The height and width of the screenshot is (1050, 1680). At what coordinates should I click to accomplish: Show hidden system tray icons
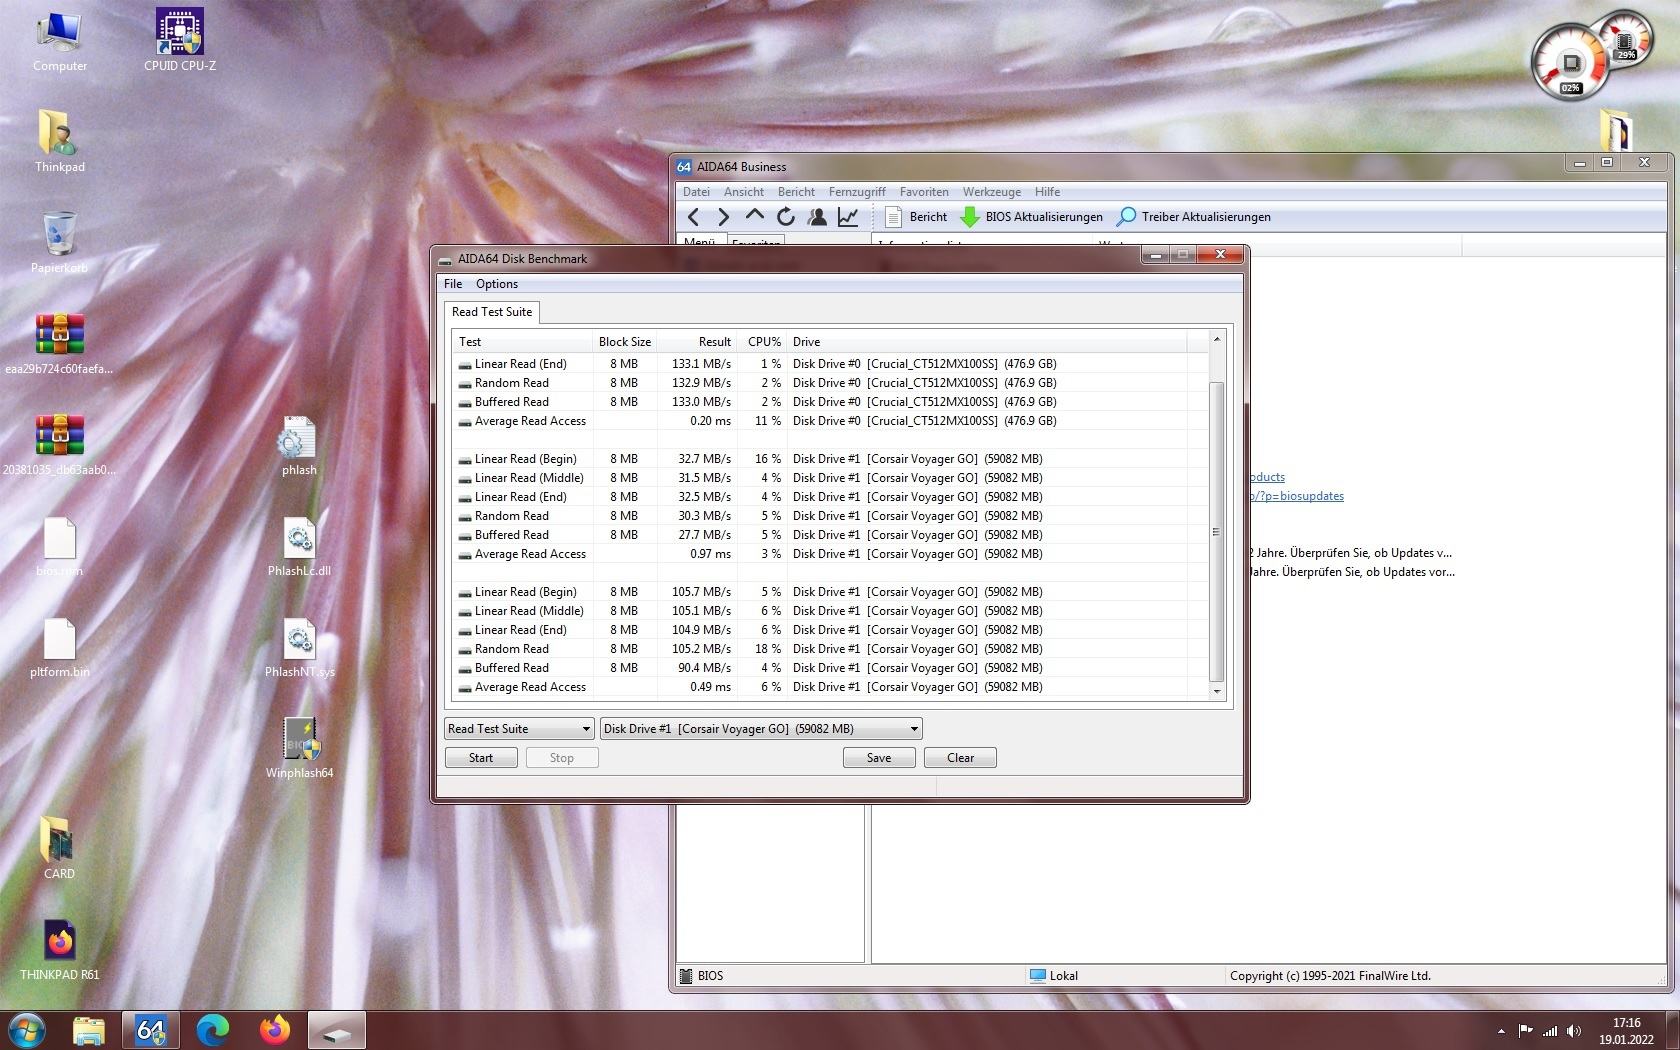pos(1501,1031)
